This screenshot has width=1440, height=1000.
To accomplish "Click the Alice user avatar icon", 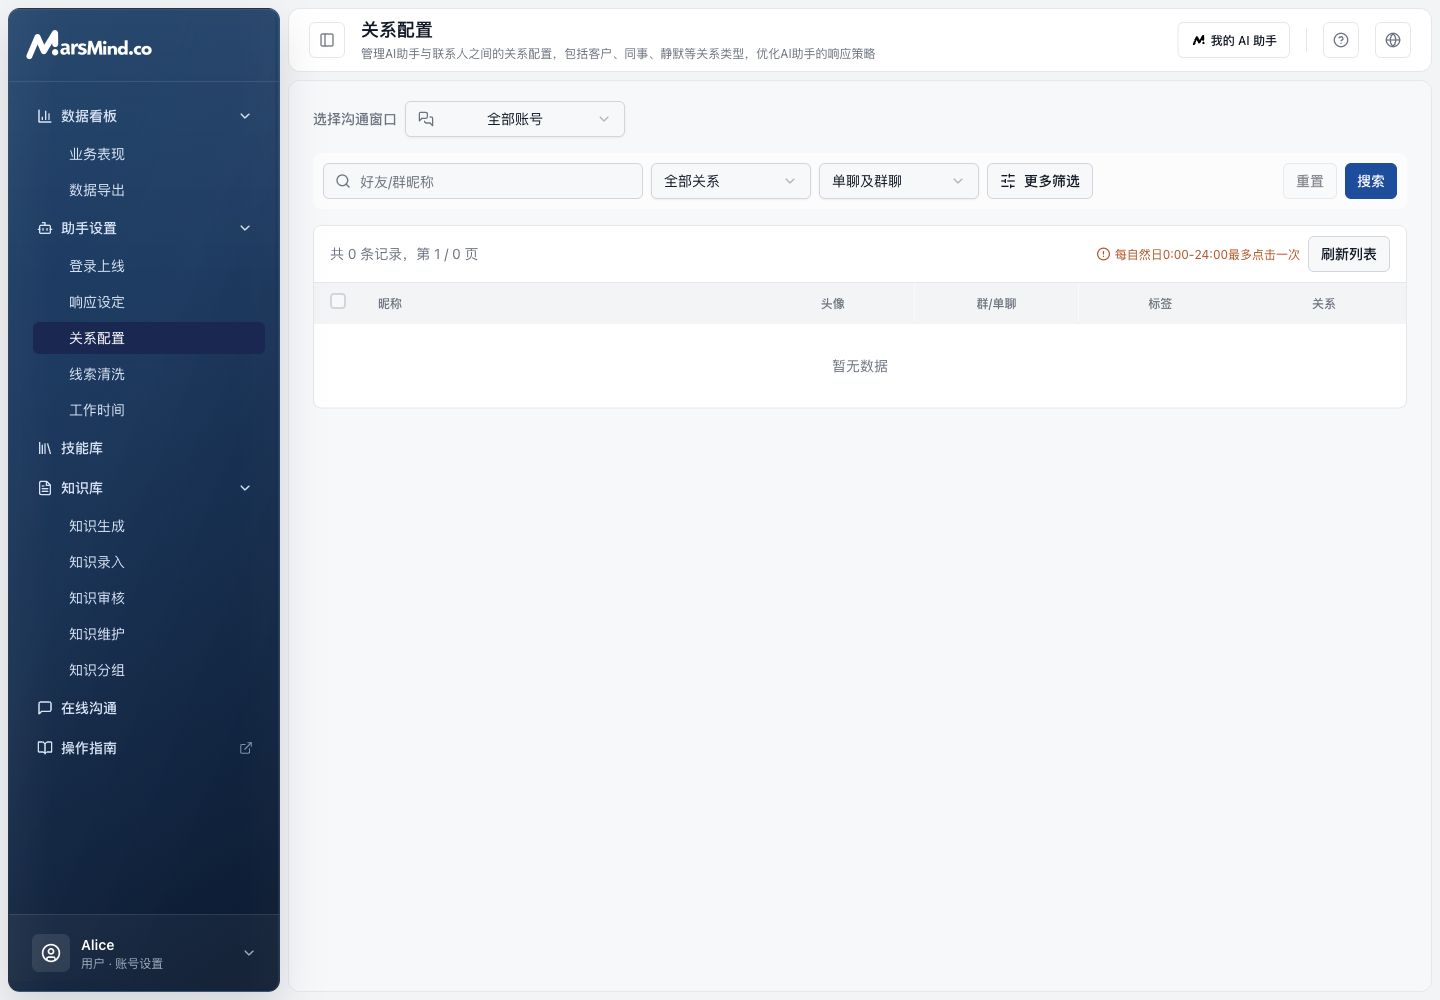I will (x=51, y=953).
